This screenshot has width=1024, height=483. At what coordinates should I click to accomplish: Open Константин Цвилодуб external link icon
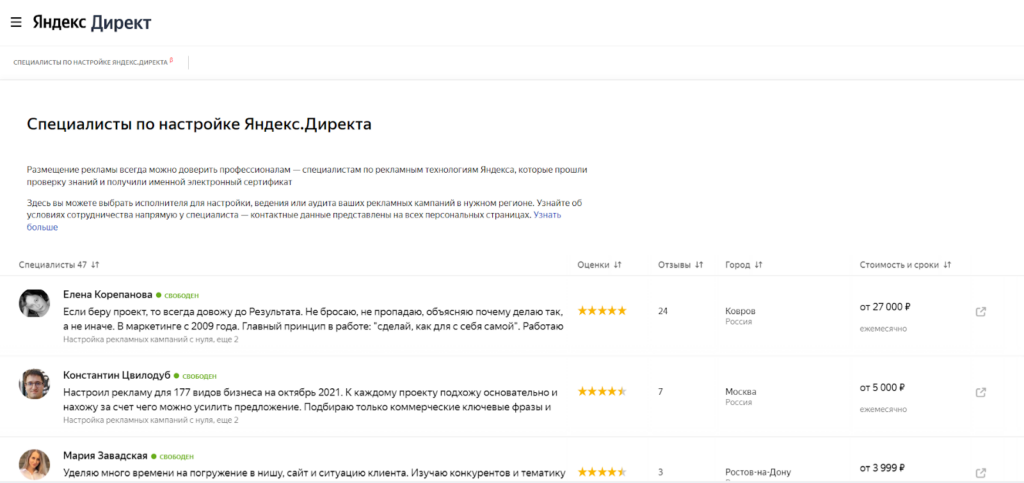(980, 391)
